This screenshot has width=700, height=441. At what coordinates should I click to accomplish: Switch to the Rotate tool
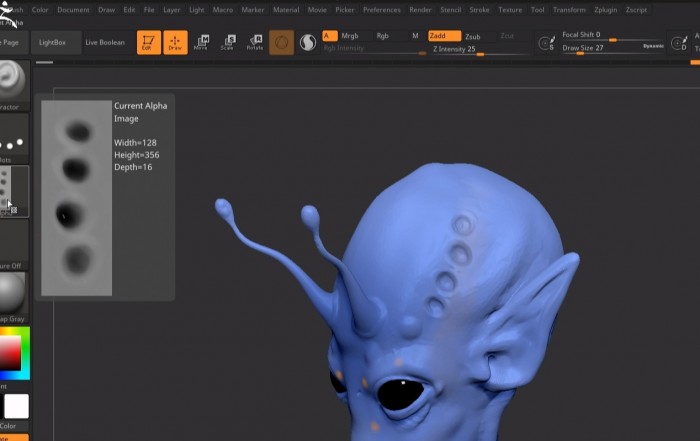point(254,43)
